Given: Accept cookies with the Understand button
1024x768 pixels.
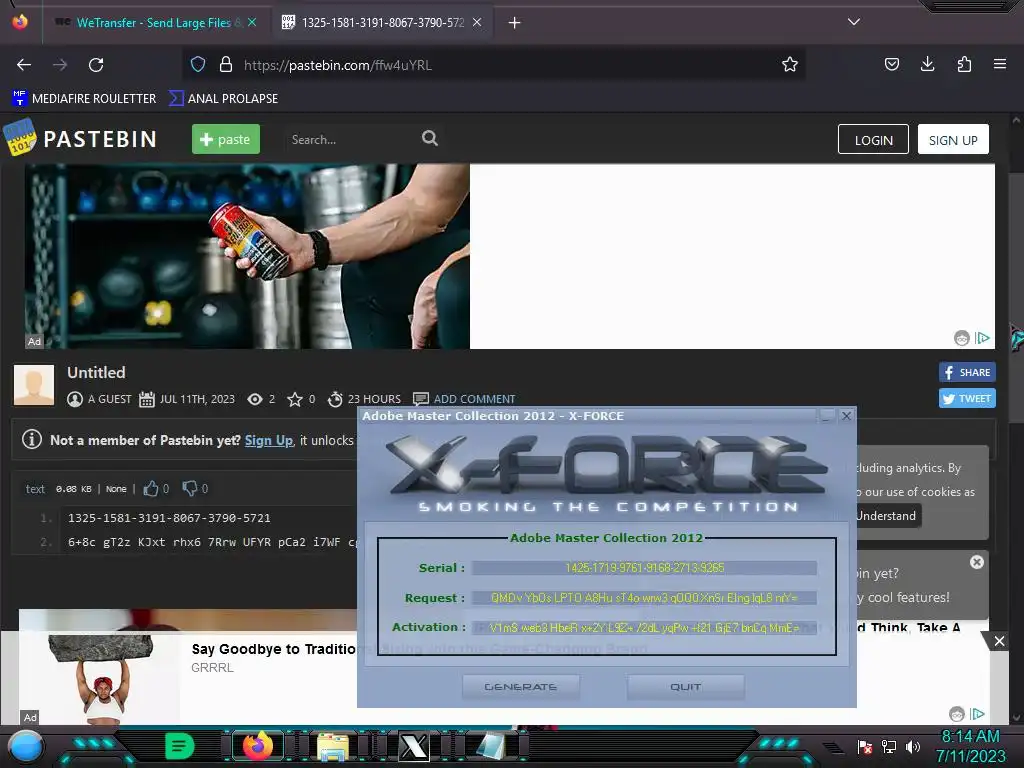Looking at the screenshot, I should click(x=886, y=516).
